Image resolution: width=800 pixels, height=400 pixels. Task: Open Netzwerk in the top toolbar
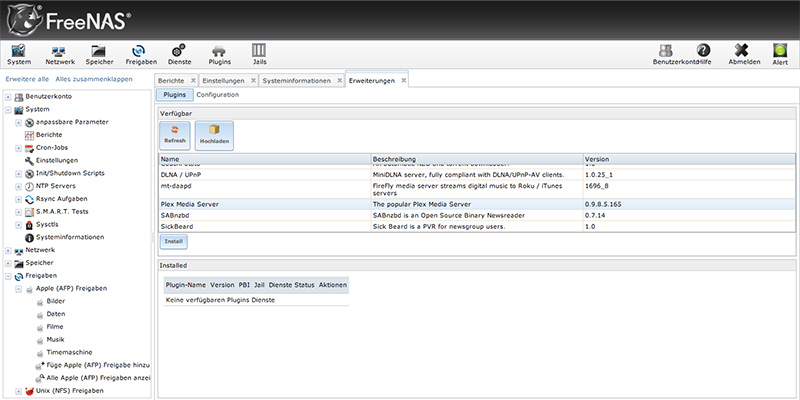(60, 55)
